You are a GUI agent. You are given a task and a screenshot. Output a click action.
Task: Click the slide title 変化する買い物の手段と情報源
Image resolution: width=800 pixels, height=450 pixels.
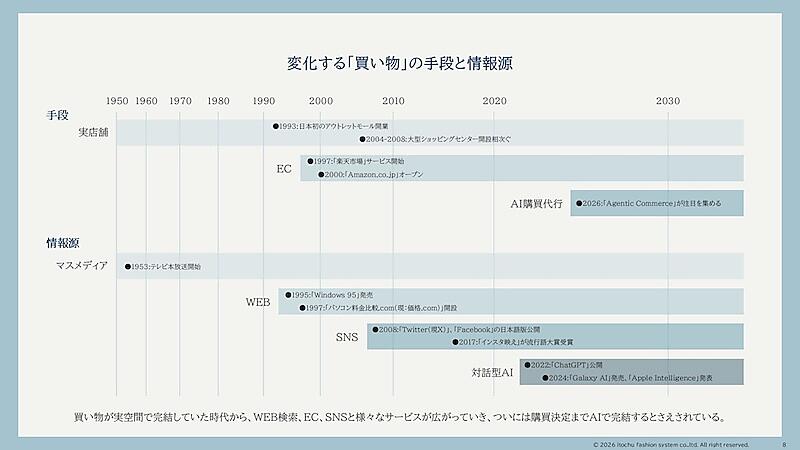[399, 63]
